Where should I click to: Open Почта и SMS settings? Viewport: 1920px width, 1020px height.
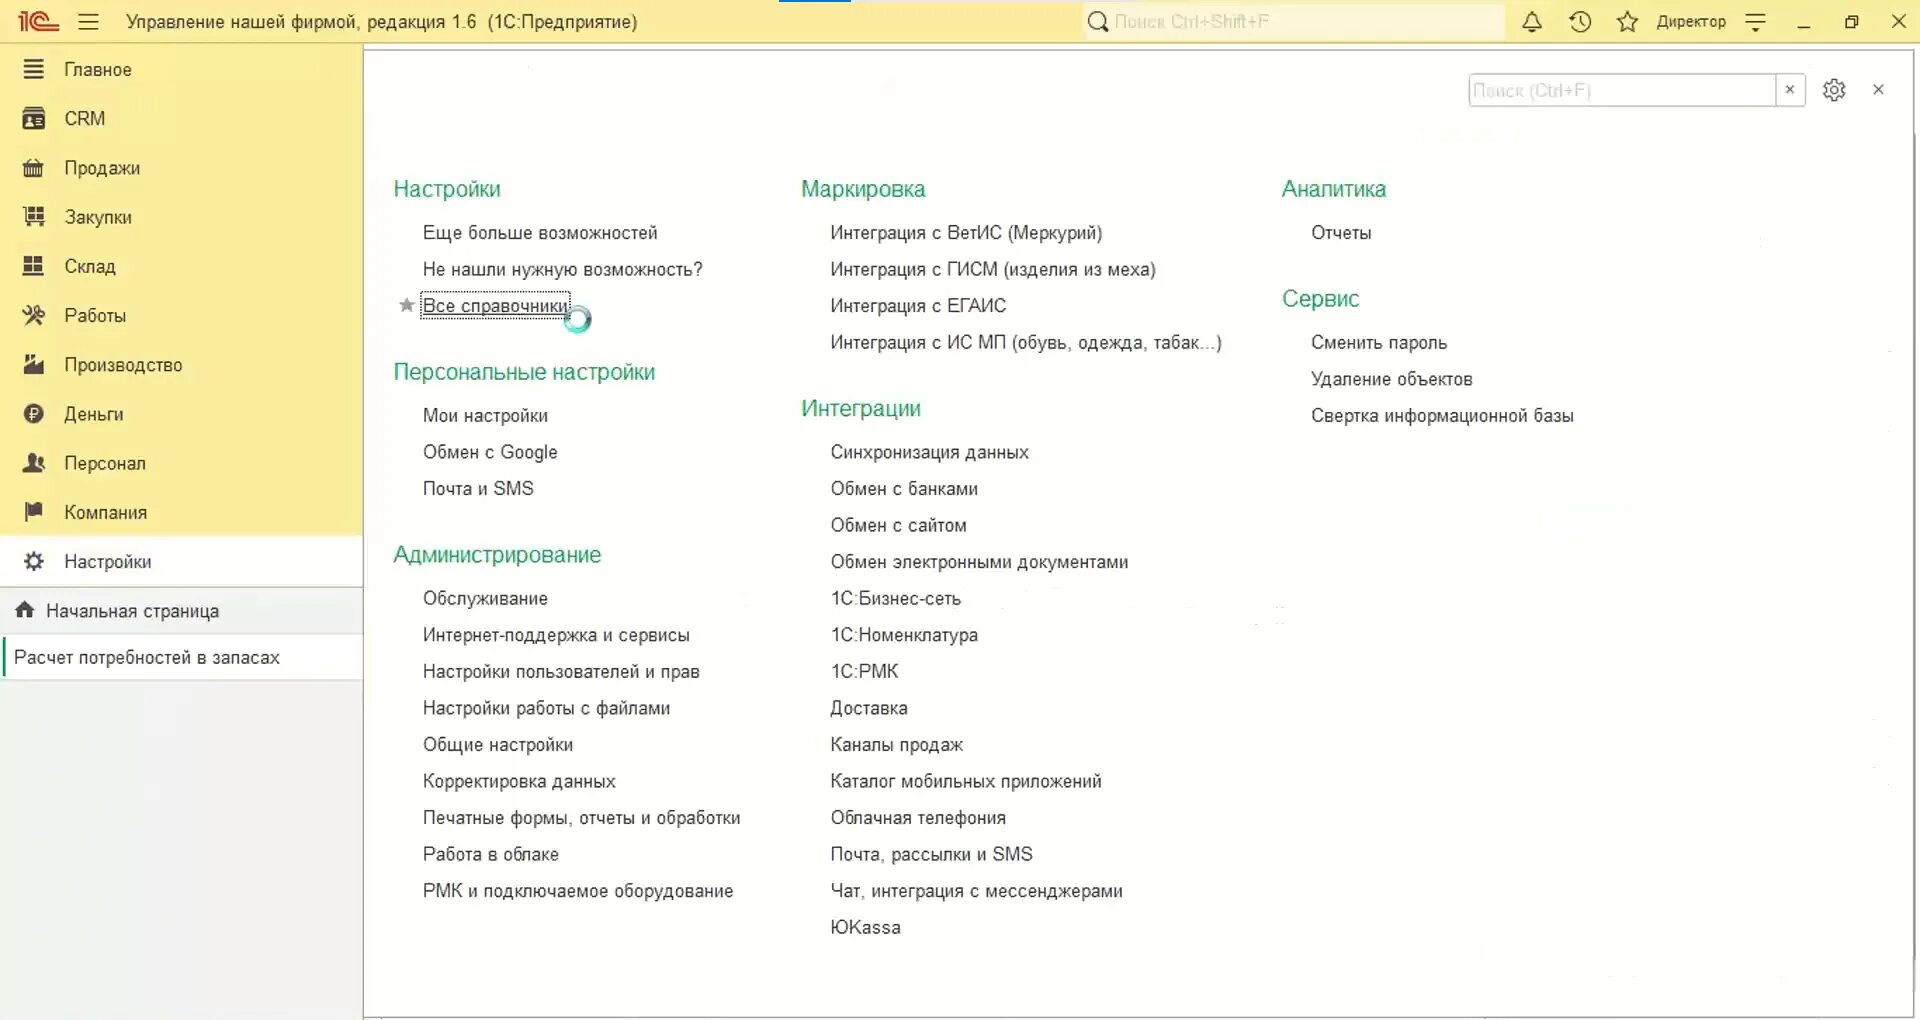coord(478,488)
